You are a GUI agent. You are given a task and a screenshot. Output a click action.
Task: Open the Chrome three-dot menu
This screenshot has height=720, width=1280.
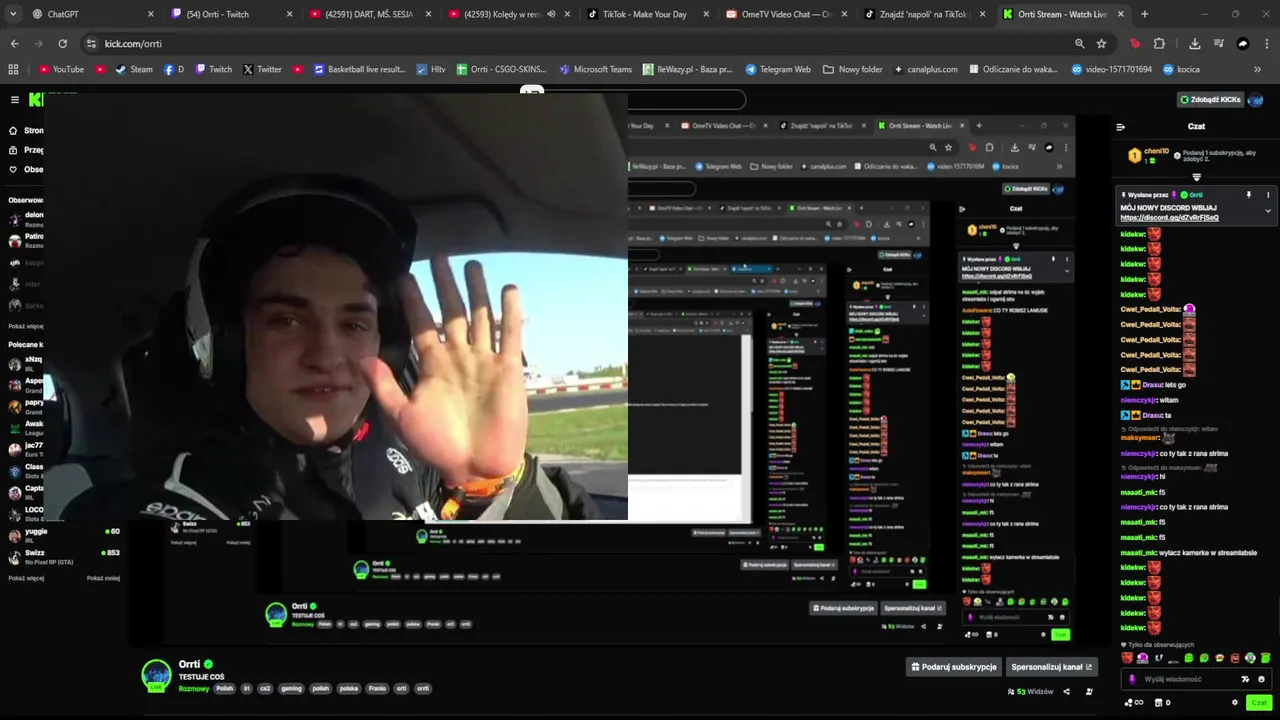pyautogui.click(x=1265, y=44)
